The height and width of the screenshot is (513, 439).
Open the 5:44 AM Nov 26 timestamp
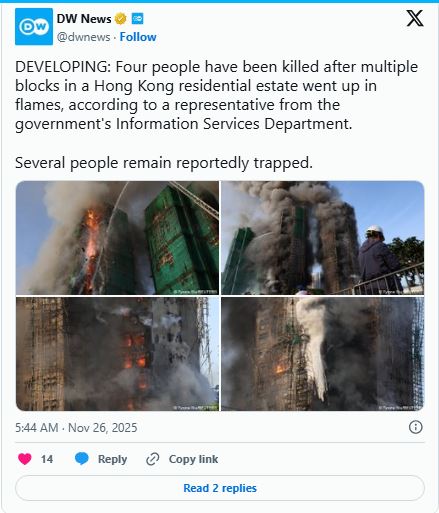pyautogui.click(x=76, y=428)
